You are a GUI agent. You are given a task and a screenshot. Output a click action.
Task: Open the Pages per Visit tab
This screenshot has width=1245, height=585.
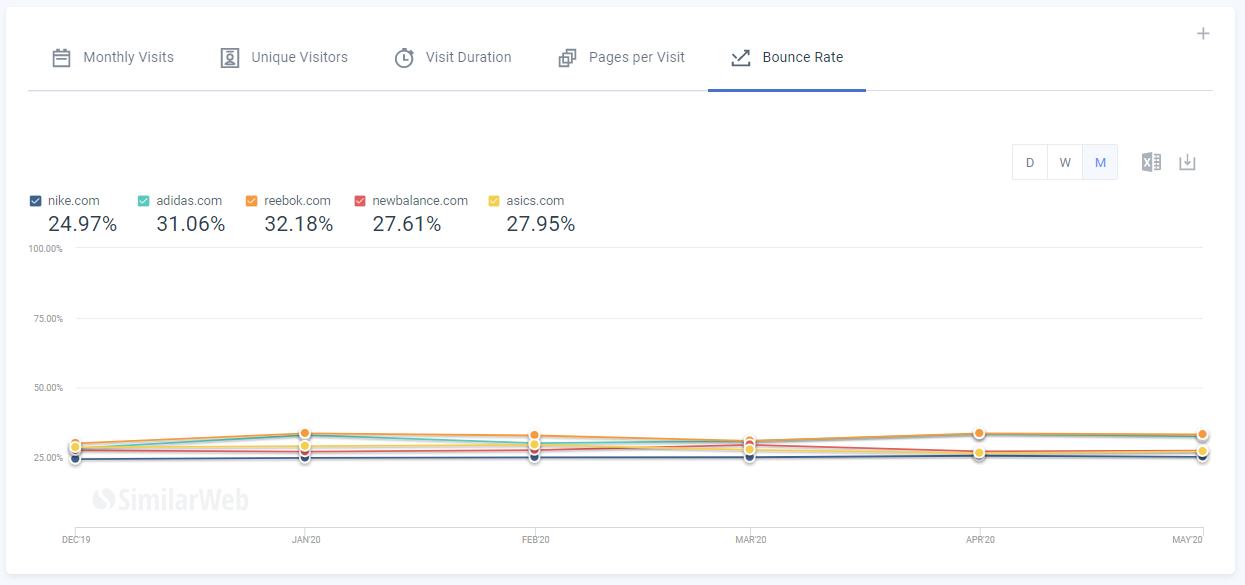click(621, 57)
